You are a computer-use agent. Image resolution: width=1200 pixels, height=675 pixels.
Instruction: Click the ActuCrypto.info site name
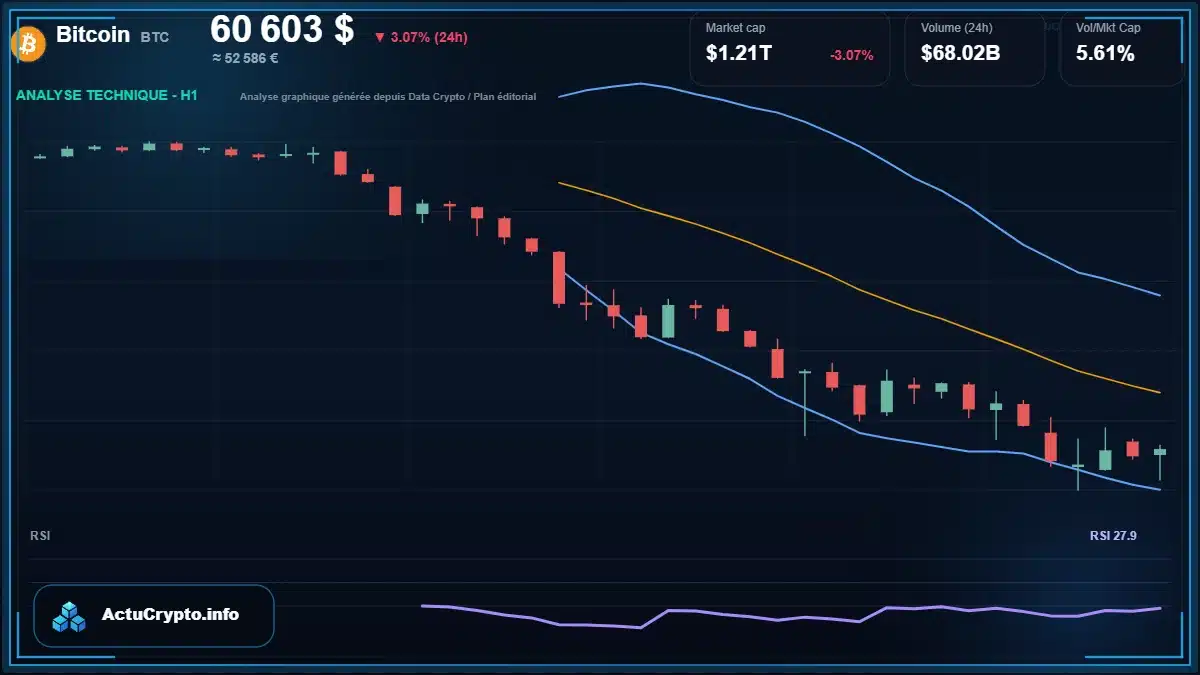pyautogui.click(x=170, y=615)
